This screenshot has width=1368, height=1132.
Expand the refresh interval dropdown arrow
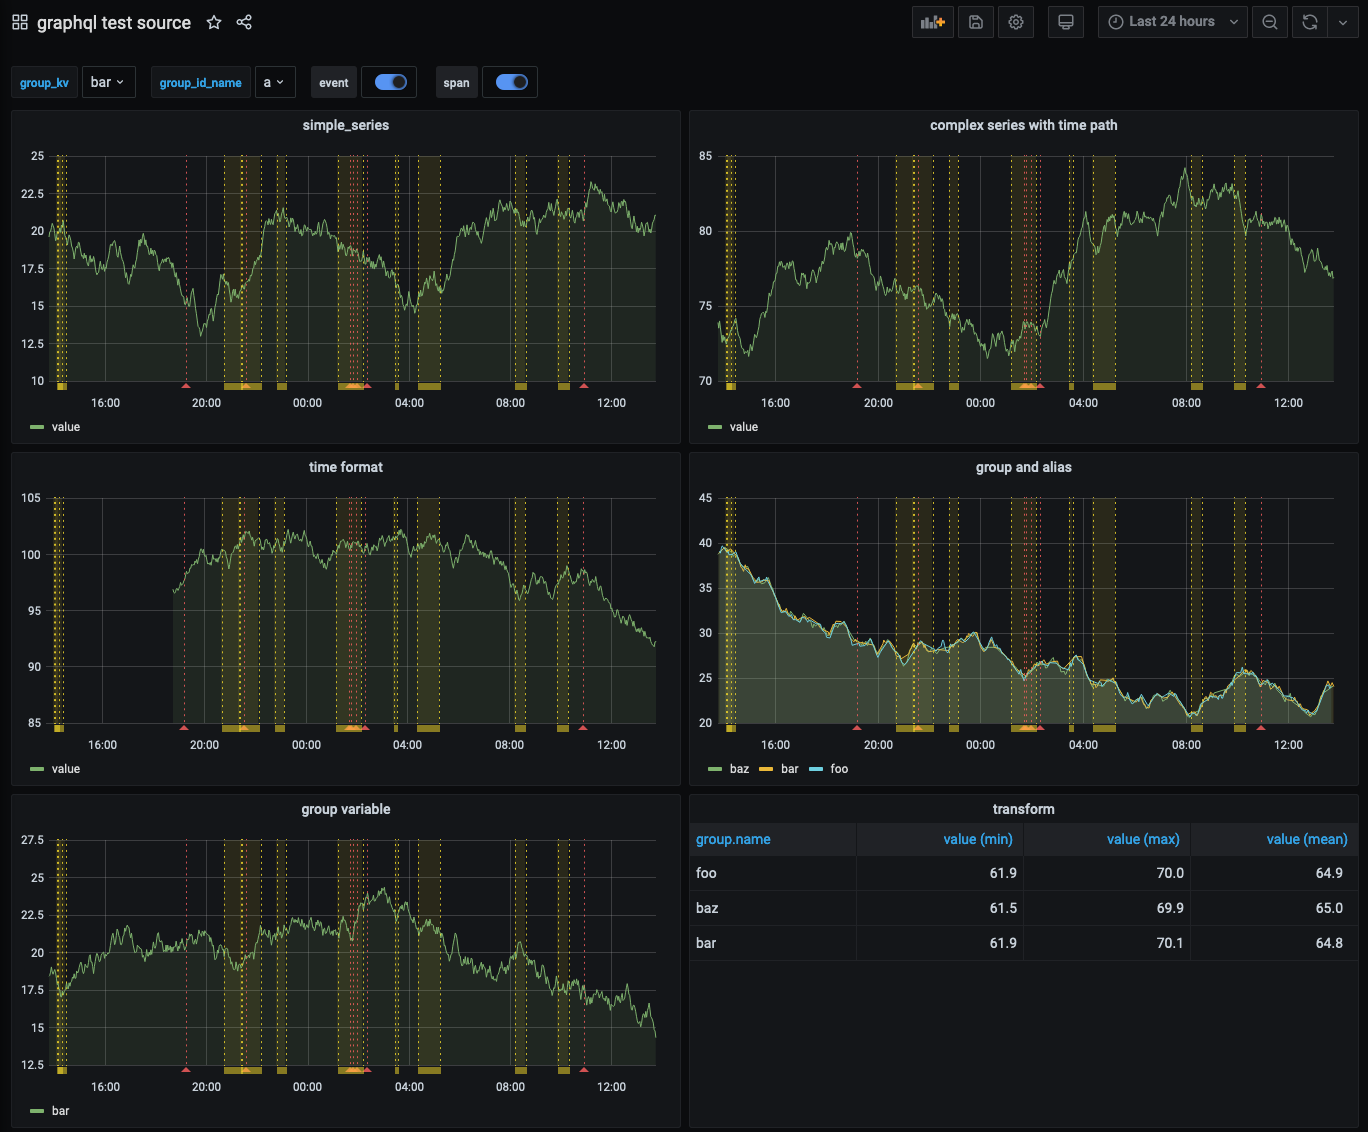(1343, 22)
